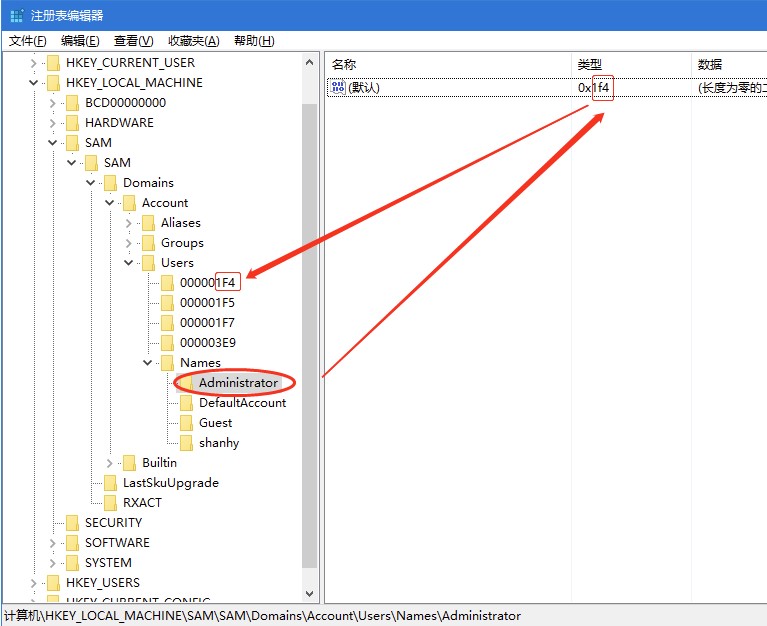Open the 编辑(E) menu
This screenshot has width=767, height=626.
[x=80, y=41]
